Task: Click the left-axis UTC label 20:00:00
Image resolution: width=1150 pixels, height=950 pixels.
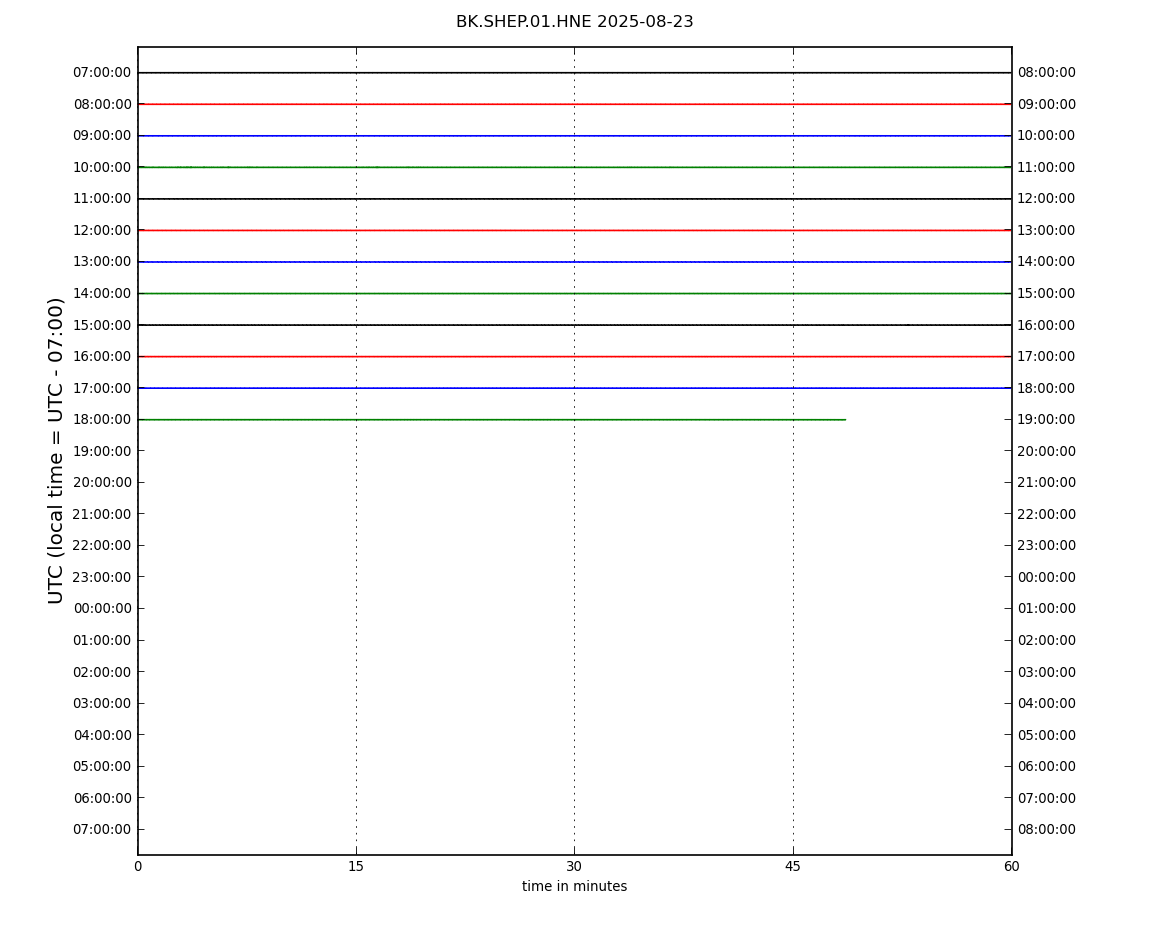Action: pos(102,483)
